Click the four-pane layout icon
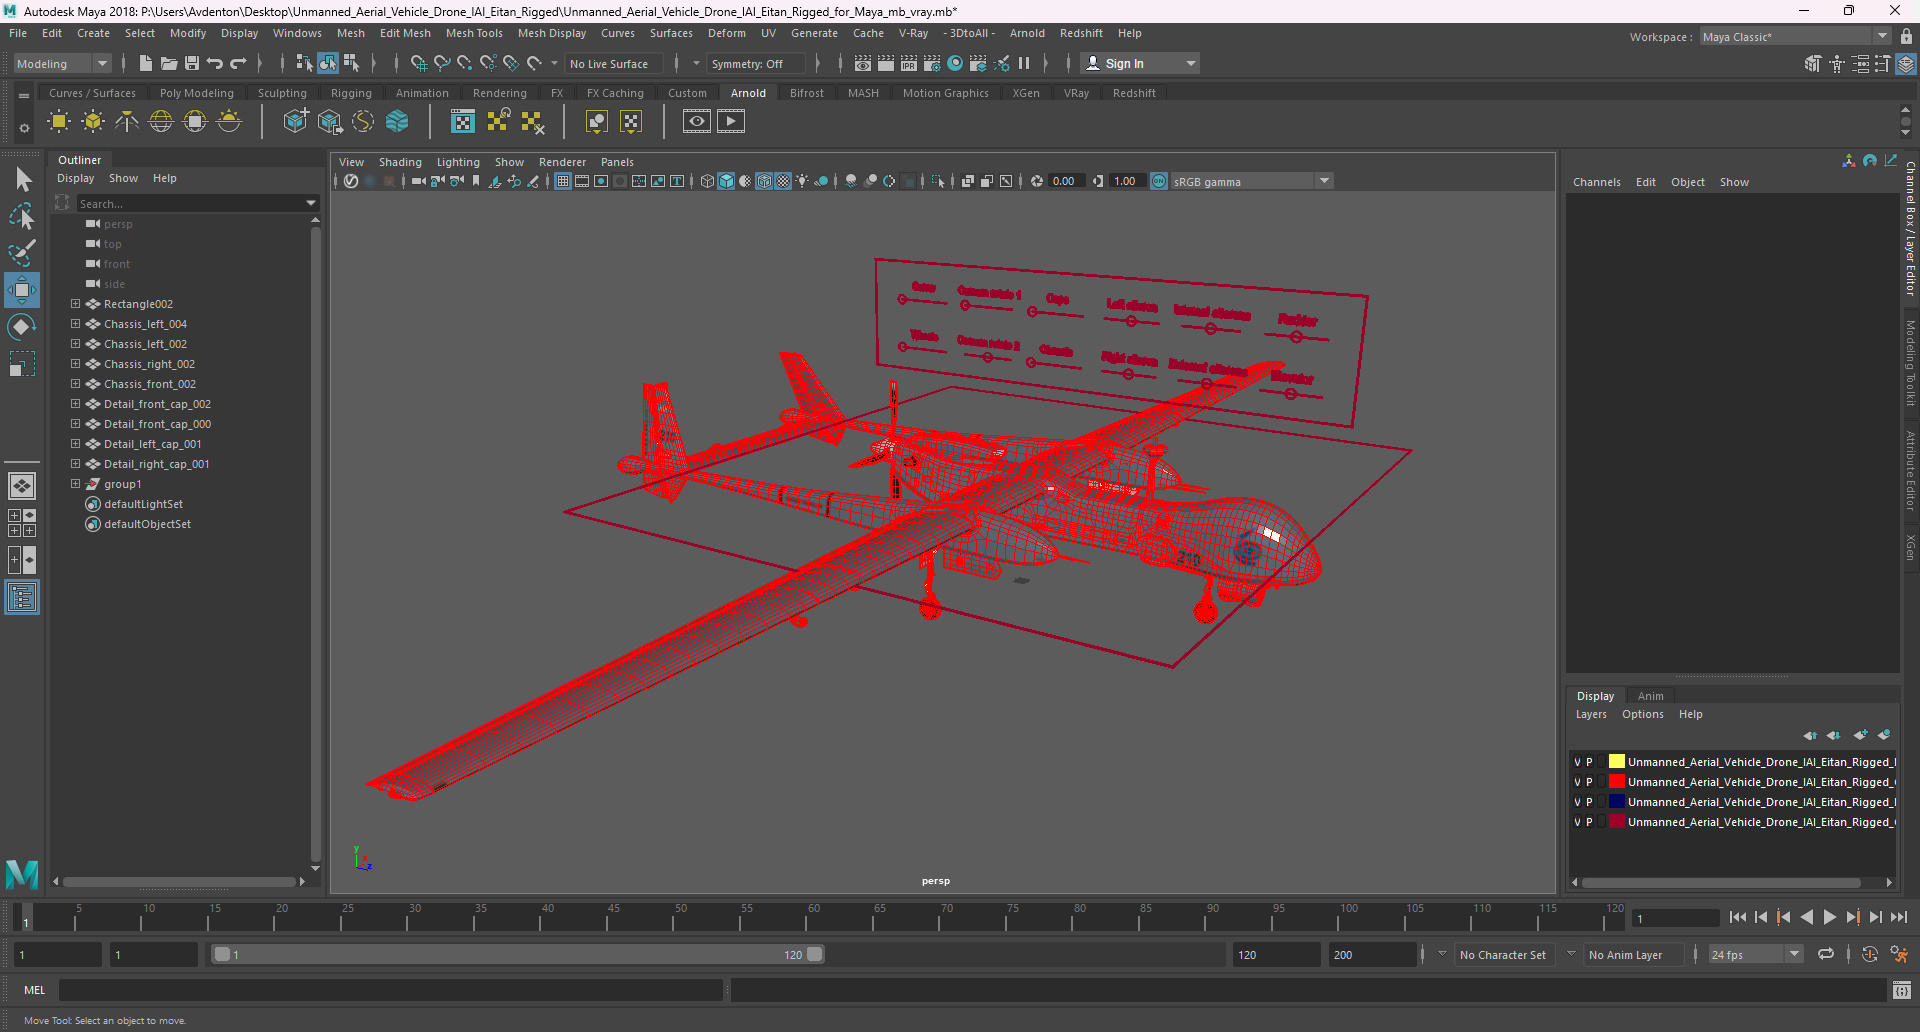The width and height of the screenshot is (1920, 1032). [22, 523]
